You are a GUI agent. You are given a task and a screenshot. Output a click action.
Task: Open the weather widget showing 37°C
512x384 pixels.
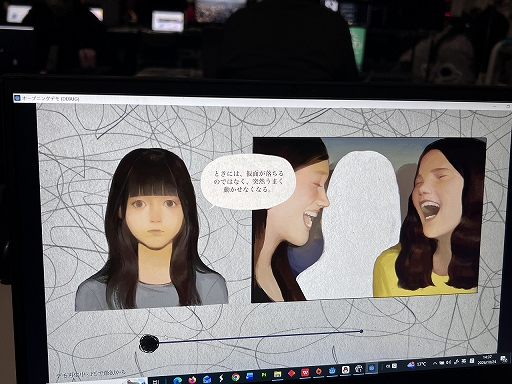click(417, 364)
